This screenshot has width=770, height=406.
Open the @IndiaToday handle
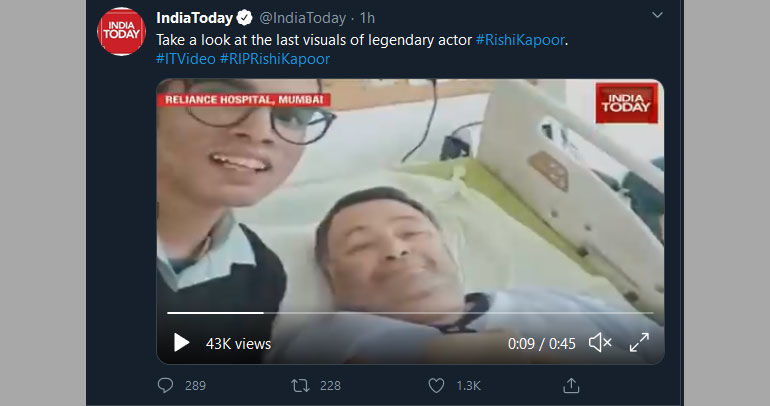302,18
